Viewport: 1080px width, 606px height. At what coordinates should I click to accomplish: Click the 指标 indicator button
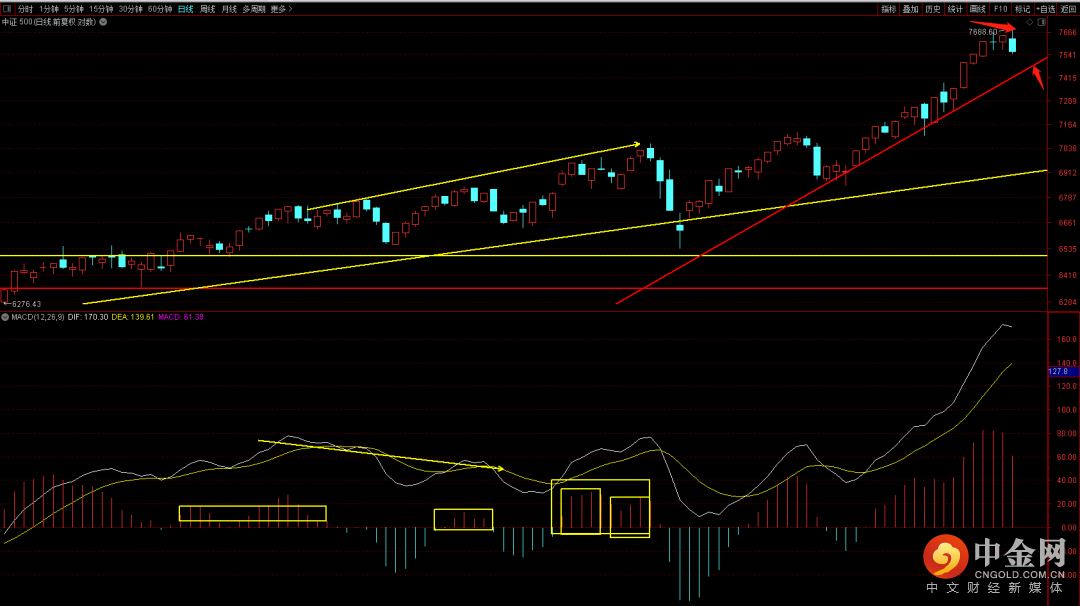889,9
